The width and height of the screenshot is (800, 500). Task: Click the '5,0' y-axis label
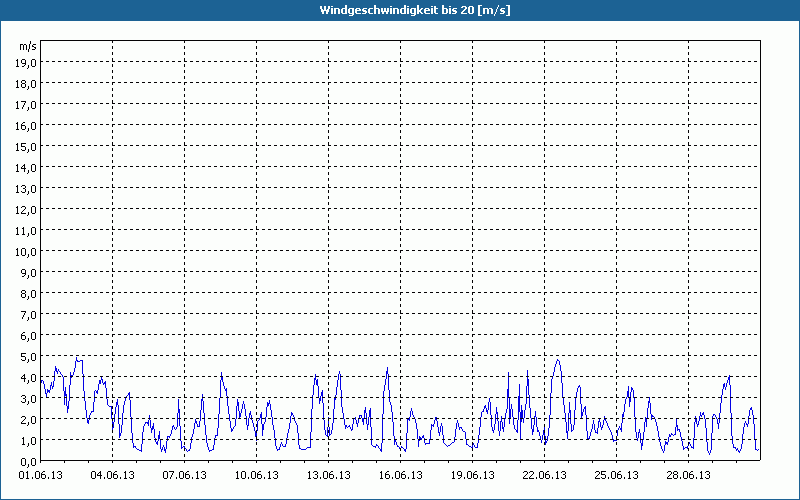[x=28, y=357]
